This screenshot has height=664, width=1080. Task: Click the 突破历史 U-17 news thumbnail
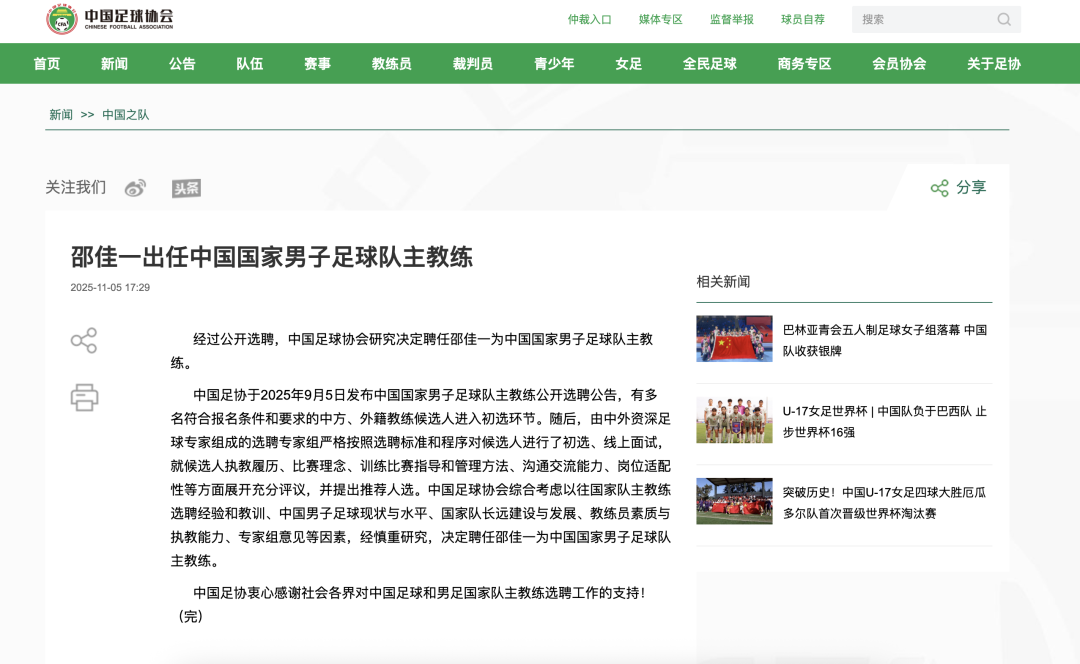coord(734,501)
